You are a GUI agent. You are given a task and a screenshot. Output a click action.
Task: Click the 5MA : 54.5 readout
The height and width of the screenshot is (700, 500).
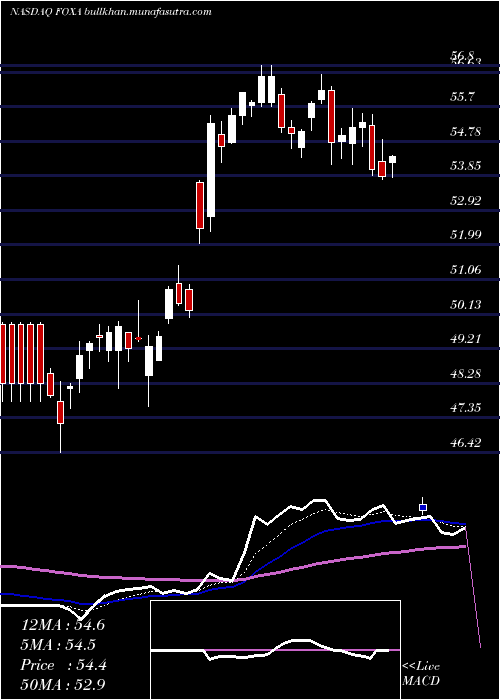(59, 645)
